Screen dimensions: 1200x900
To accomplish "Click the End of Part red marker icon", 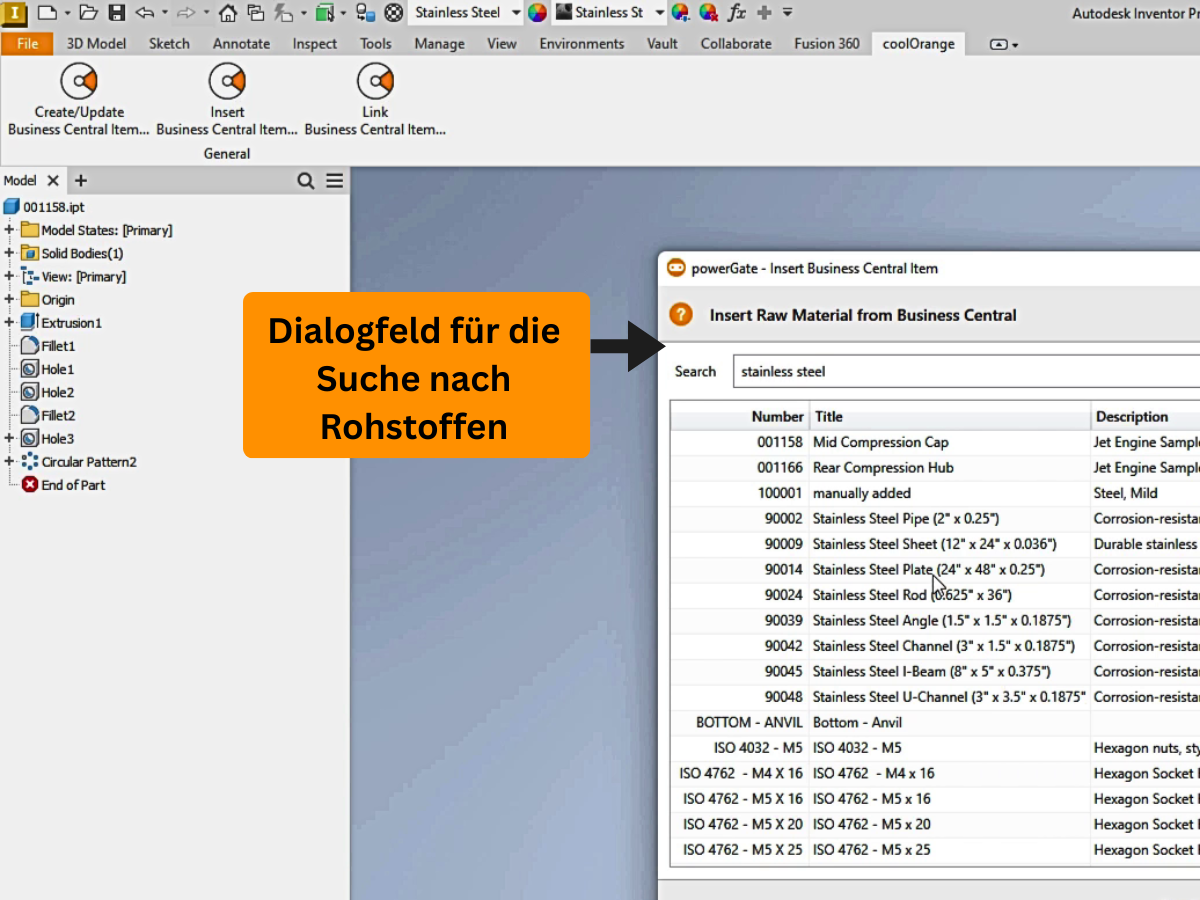I will click(30, 485).
